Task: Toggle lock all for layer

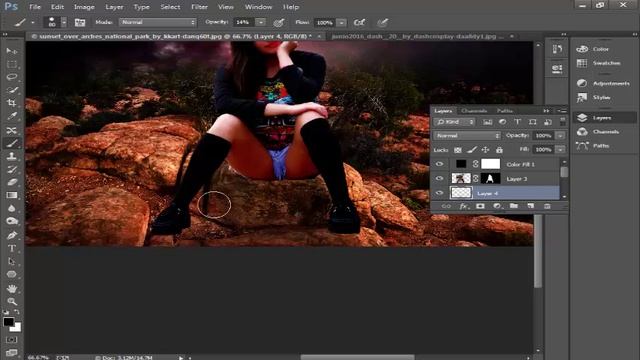Action: point(499,150)
